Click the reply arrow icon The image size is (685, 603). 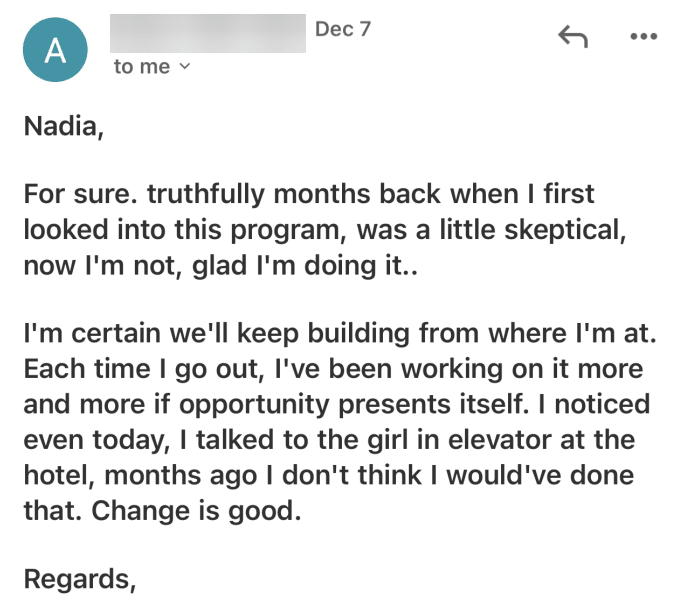pyautogui.click(x=573, y=36)
